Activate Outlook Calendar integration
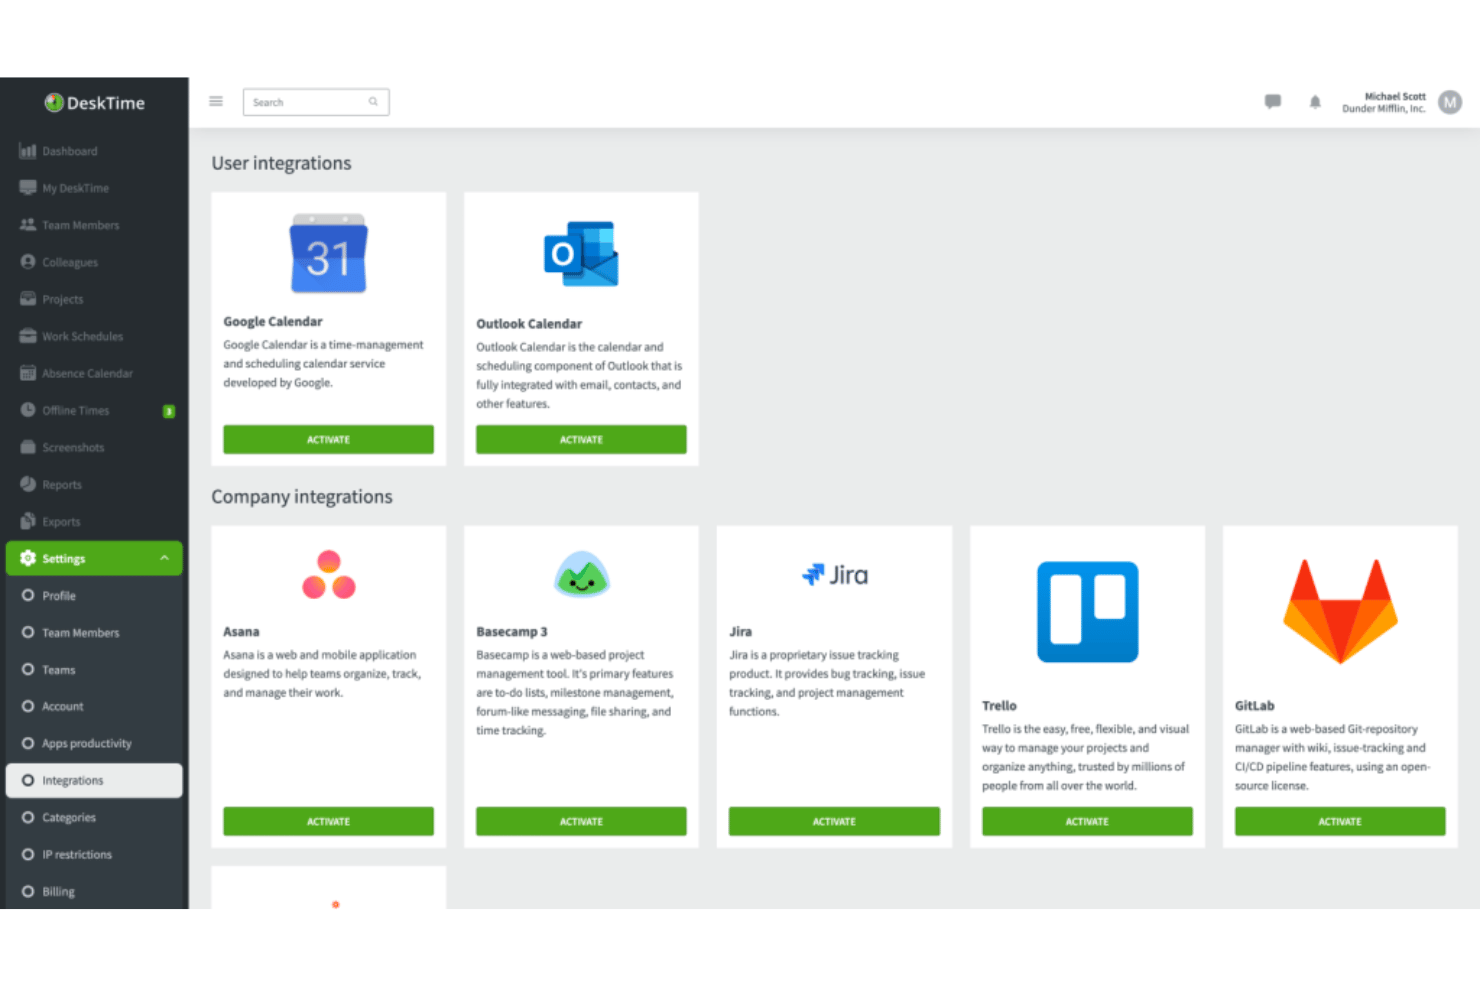This screenshot has width=1480, height=987. point(581,439)
